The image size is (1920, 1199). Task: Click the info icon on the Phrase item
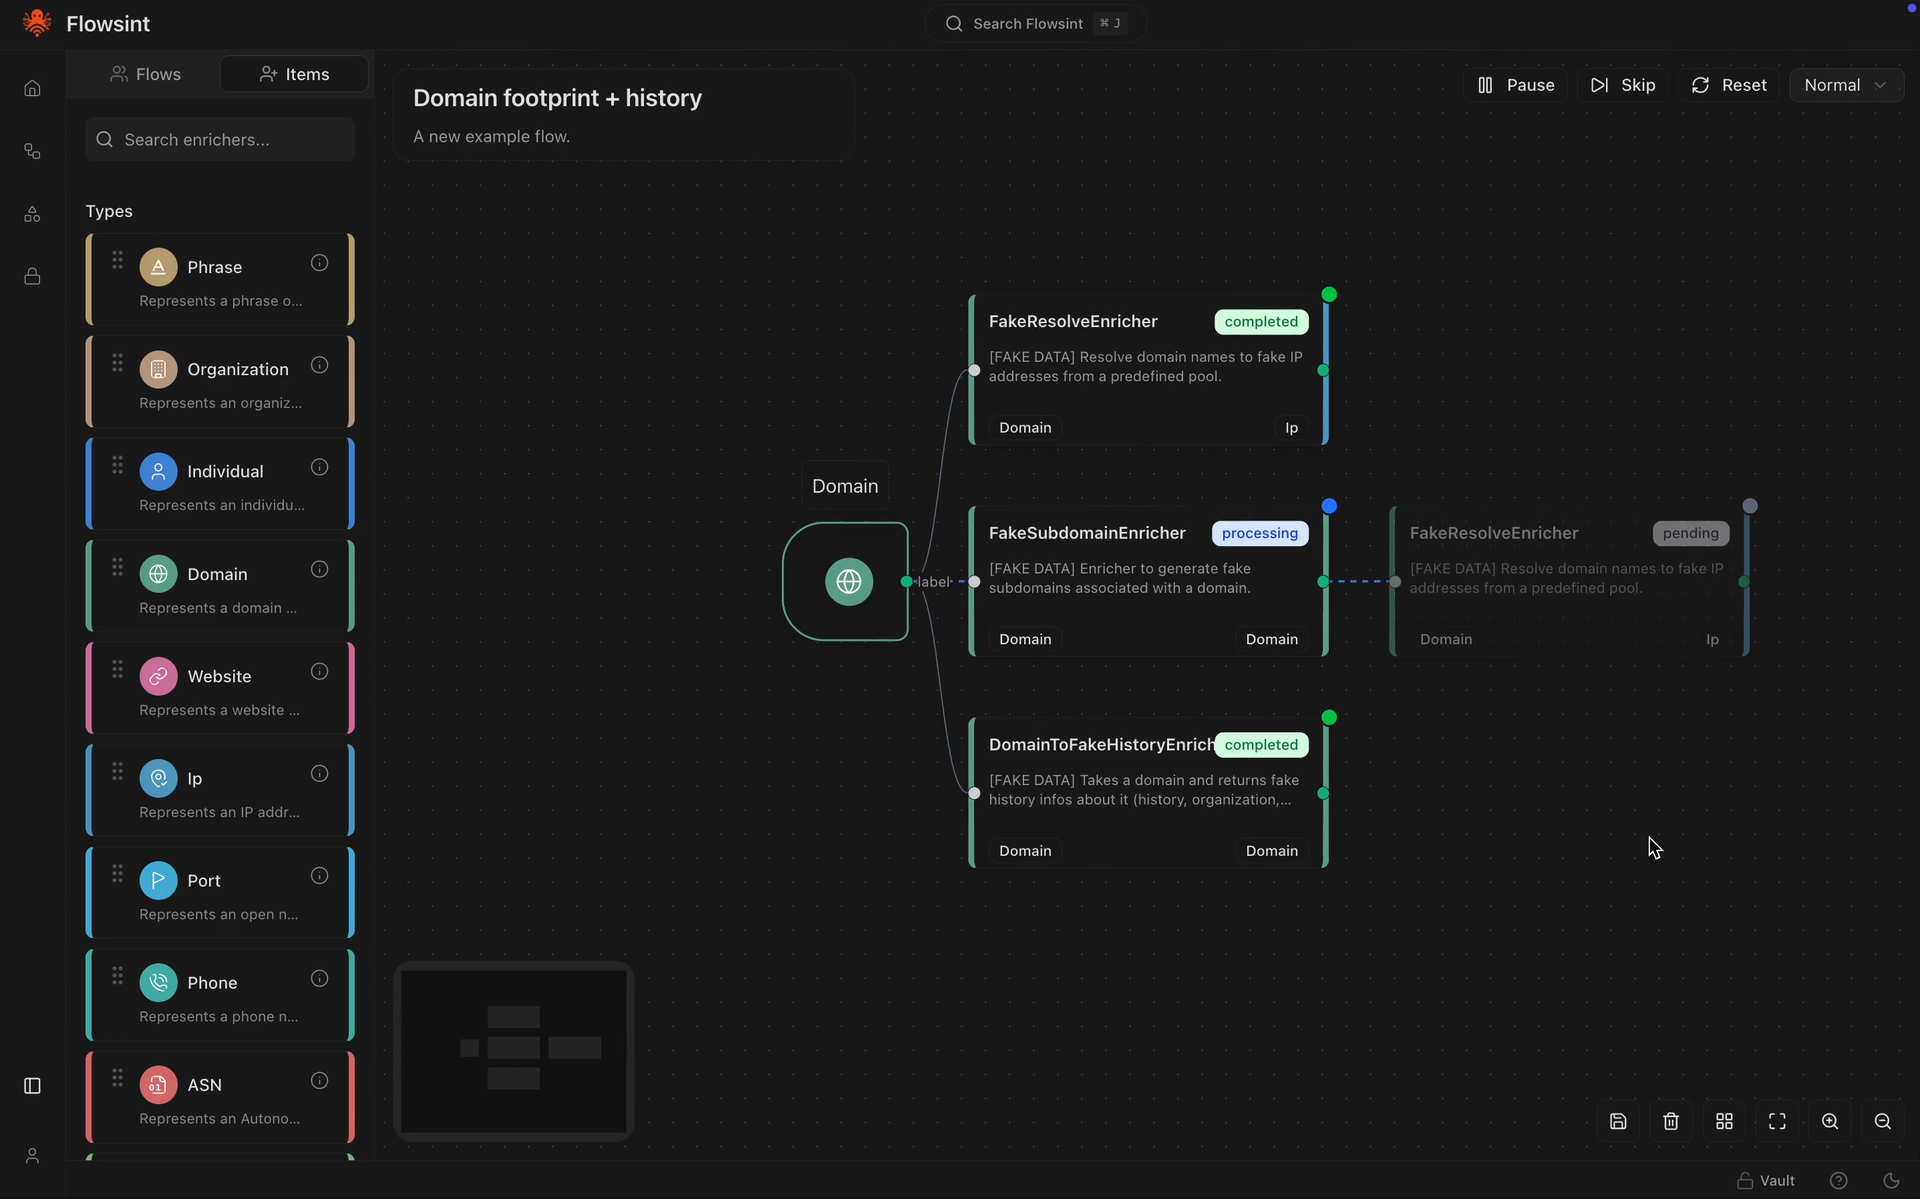coord(319,263)
